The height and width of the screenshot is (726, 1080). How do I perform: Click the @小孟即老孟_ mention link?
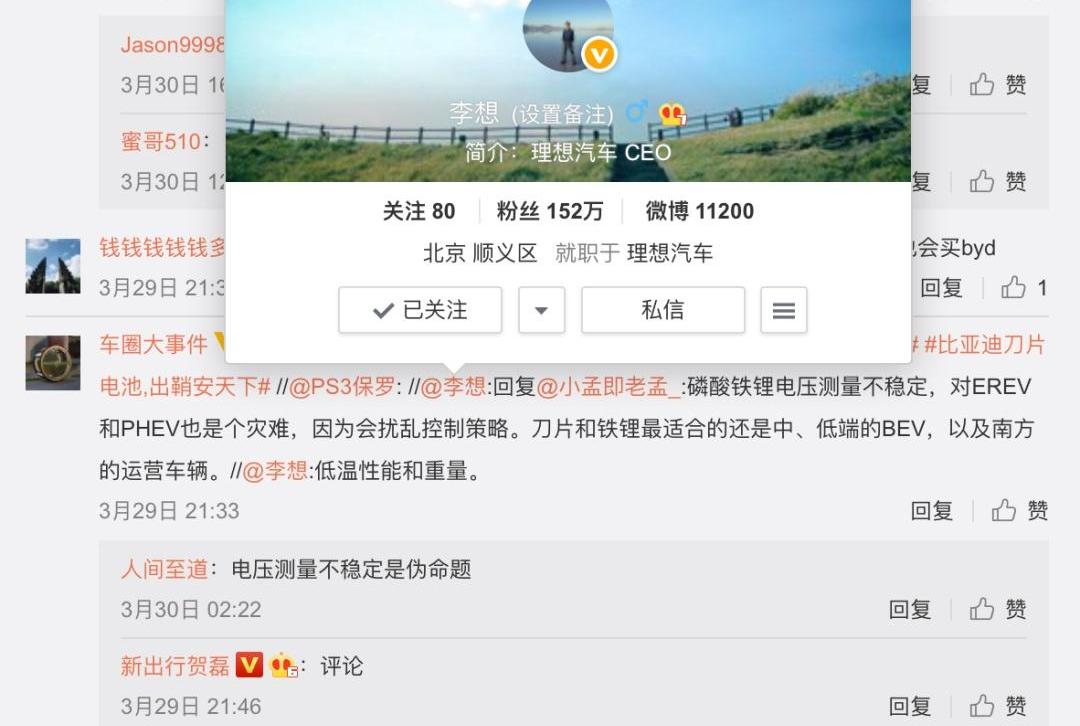(609, 387)
